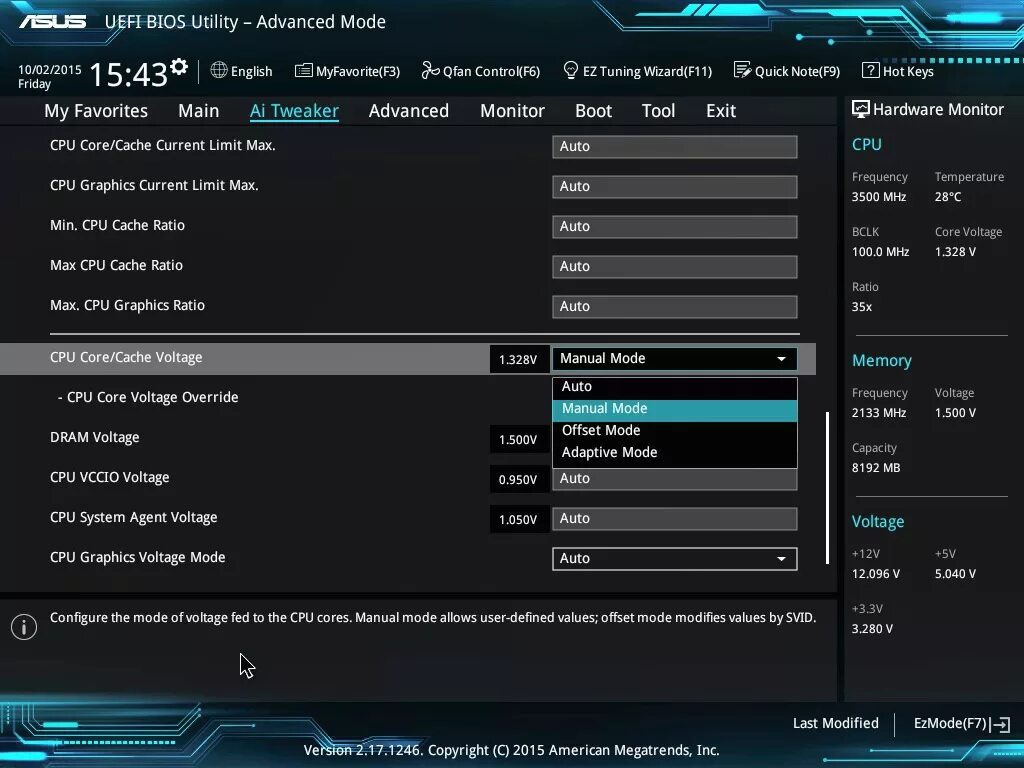The image size is (1024, 768).
Task: Click the 1.050V System Agent reading
Action: (x=518, y=520)
